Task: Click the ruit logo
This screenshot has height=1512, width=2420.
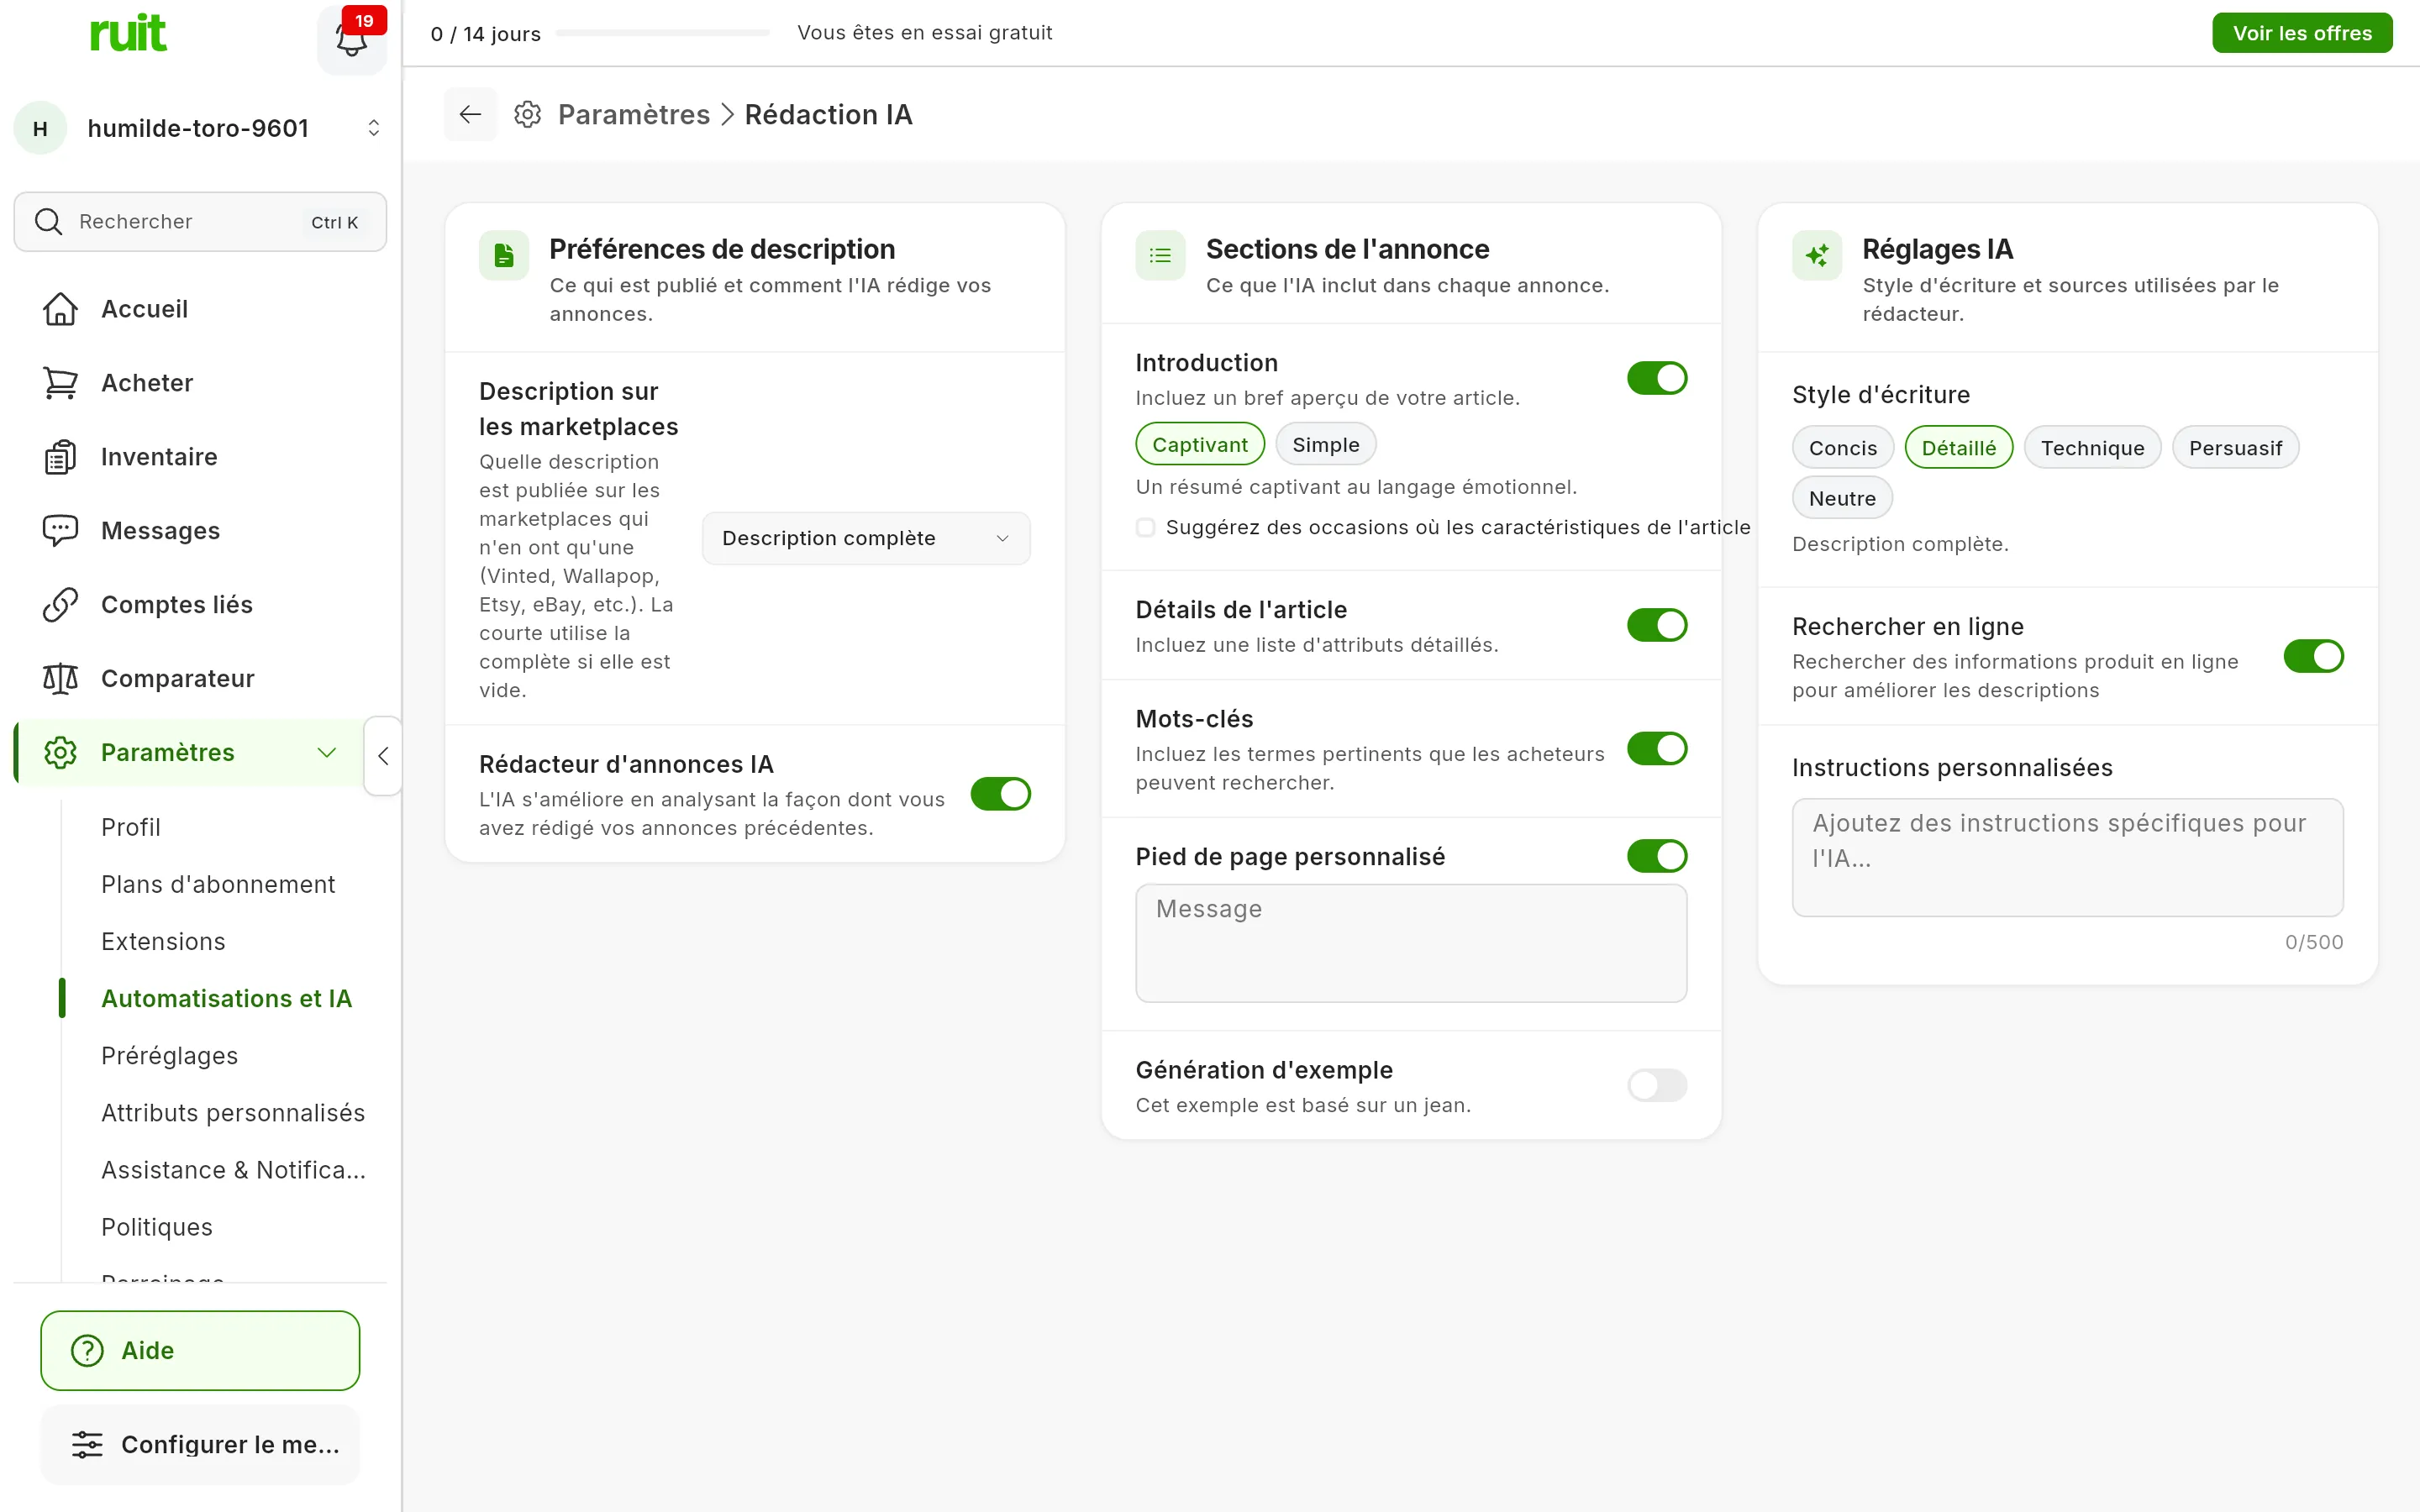Action: [x=128, y=33]
